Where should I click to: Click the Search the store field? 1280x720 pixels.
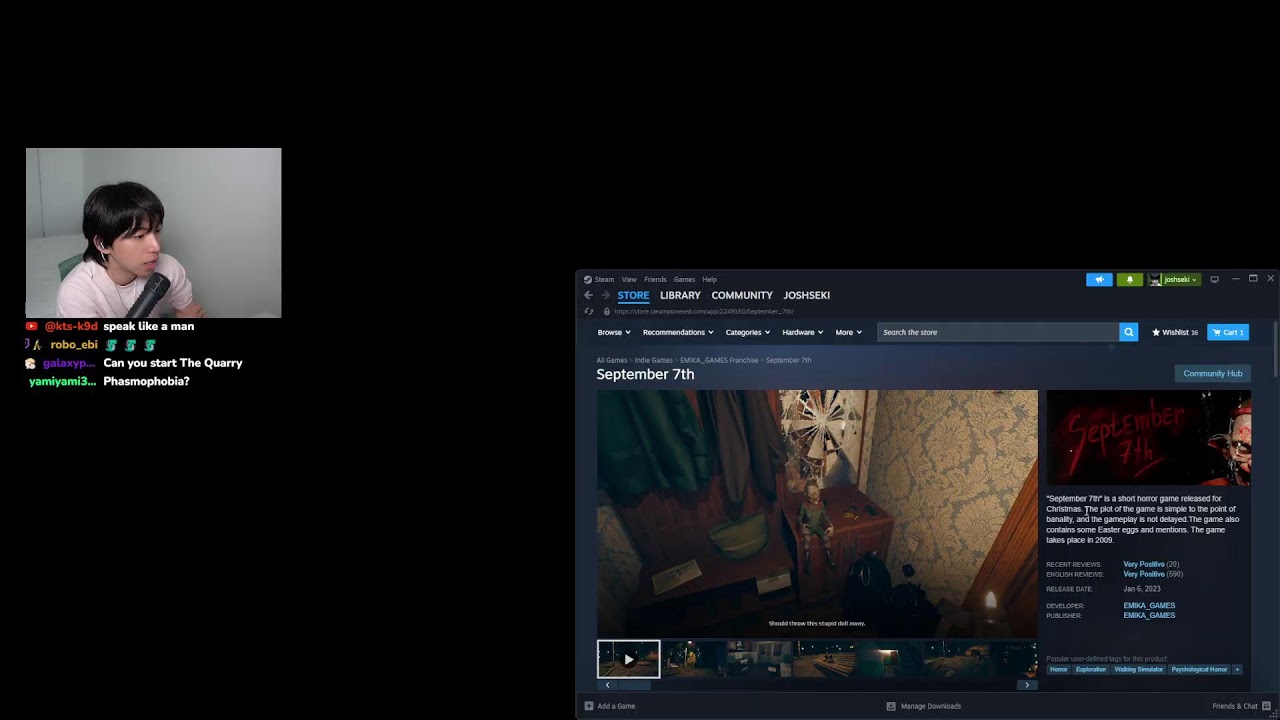[x=998, y=332]
